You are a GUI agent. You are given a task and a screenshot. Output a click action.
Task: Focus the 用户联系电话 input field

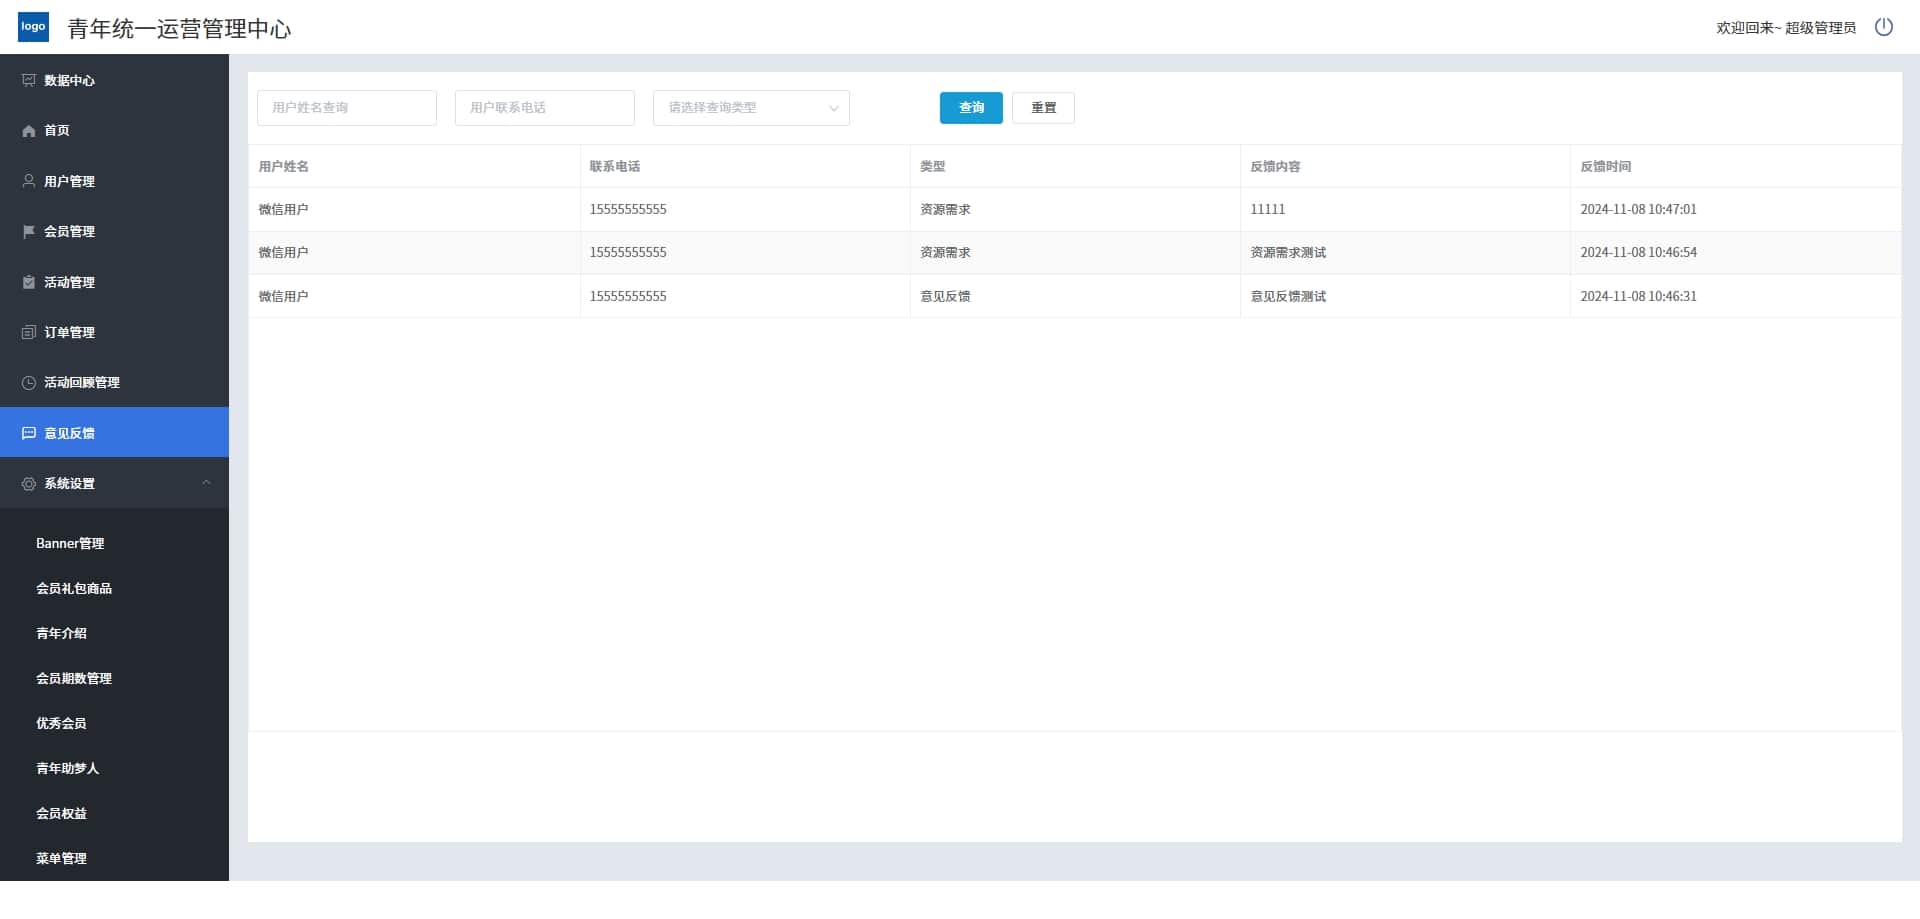click(x=545, y=108)
